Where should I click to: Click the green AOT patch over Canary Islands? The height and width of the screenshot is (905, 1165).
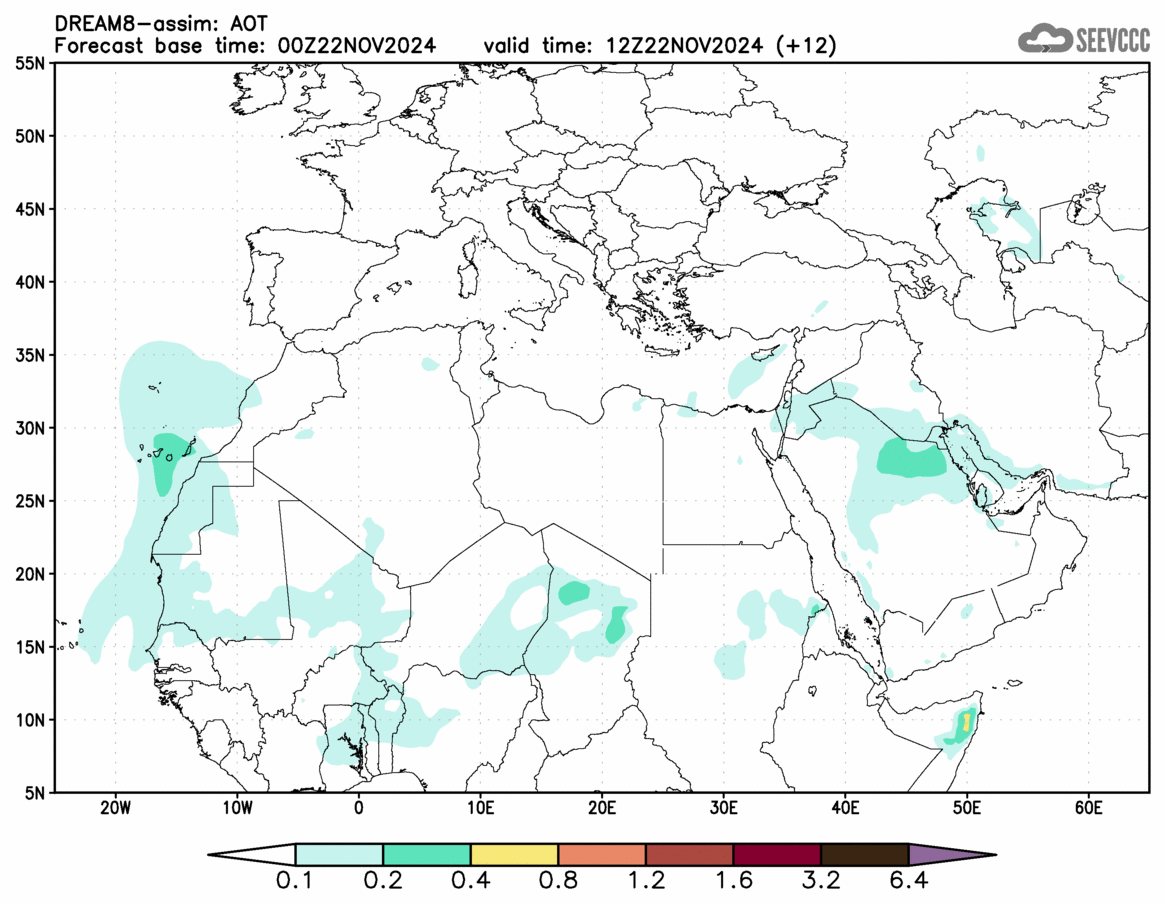[x=170, y=461]
